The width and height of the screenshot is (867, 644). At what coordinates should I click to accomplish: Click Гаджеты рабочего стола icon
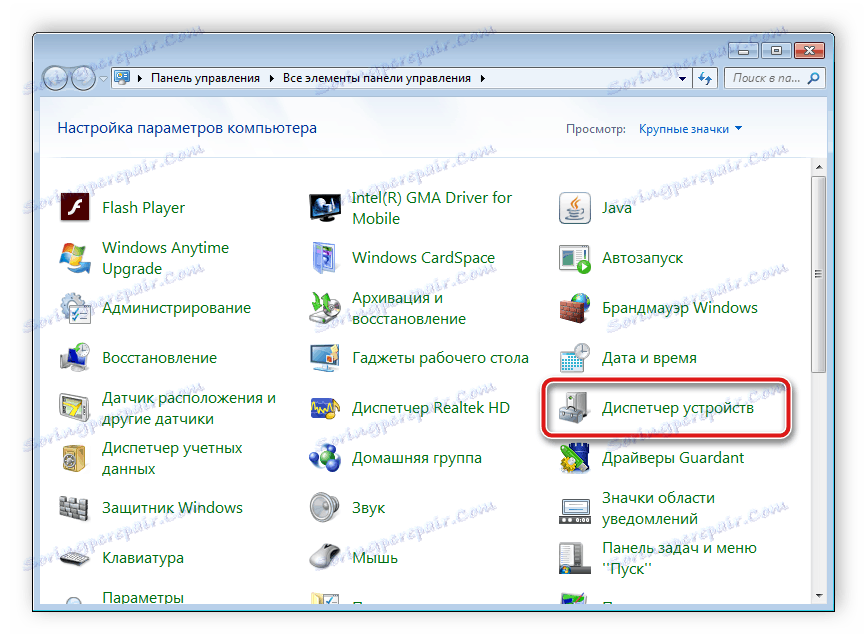point(325,358)
